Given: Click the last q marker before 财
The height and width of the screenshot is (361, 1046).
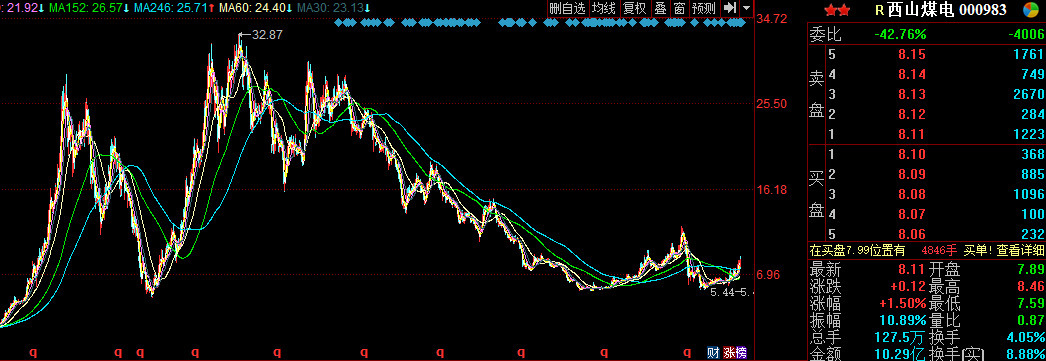Looking at the screenshot, I should 686,352.
